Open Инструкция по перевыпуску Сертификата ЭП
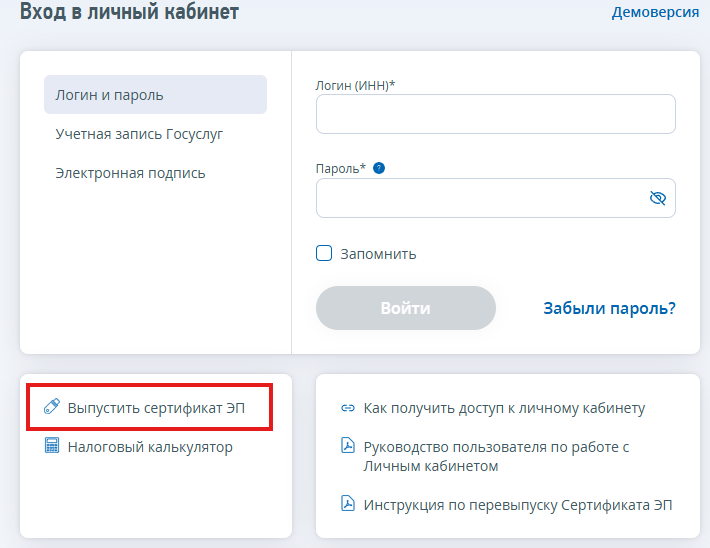 (x=518, y=504)
